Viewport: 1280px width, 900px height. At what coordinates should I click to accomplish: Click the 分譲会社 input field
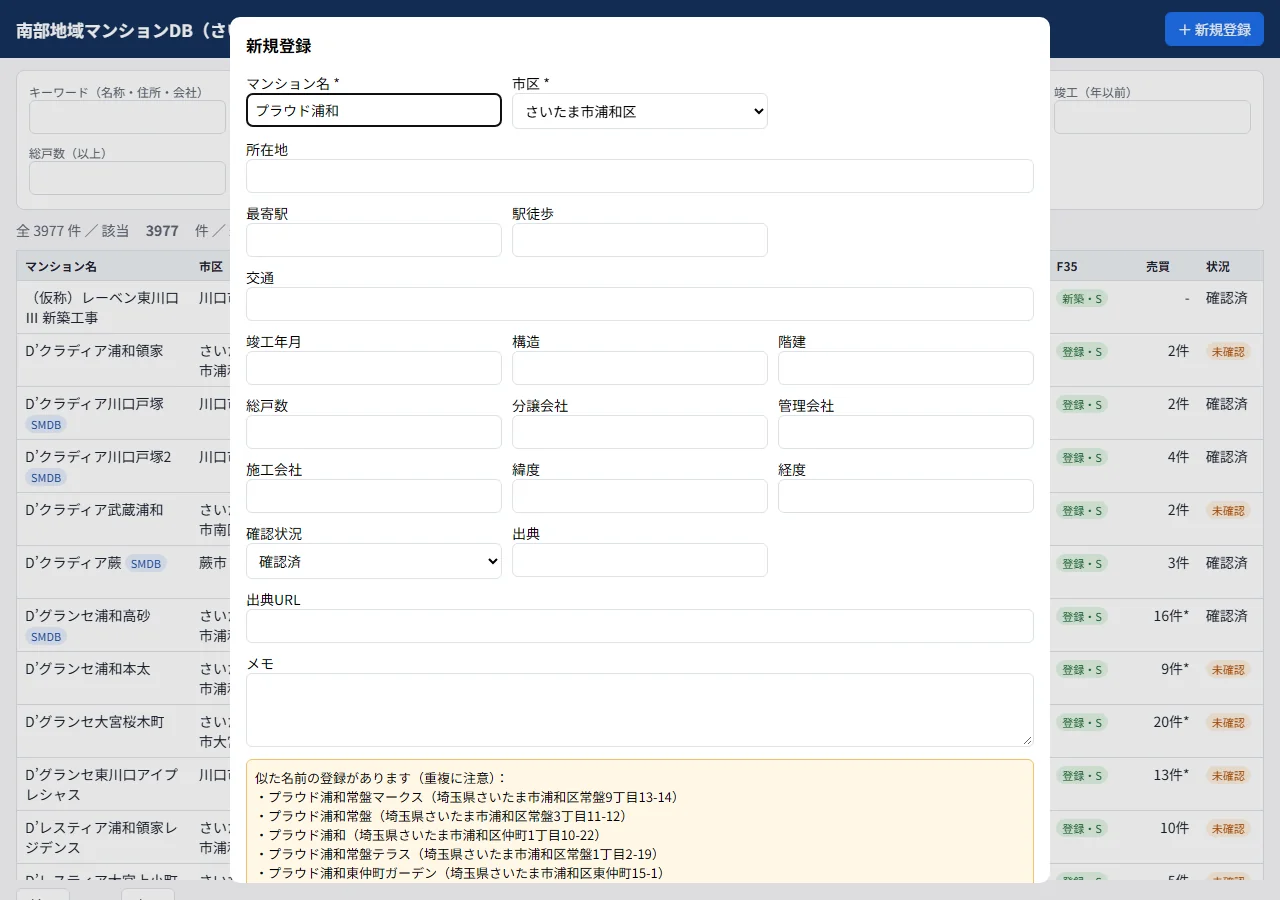coord(640,432)
